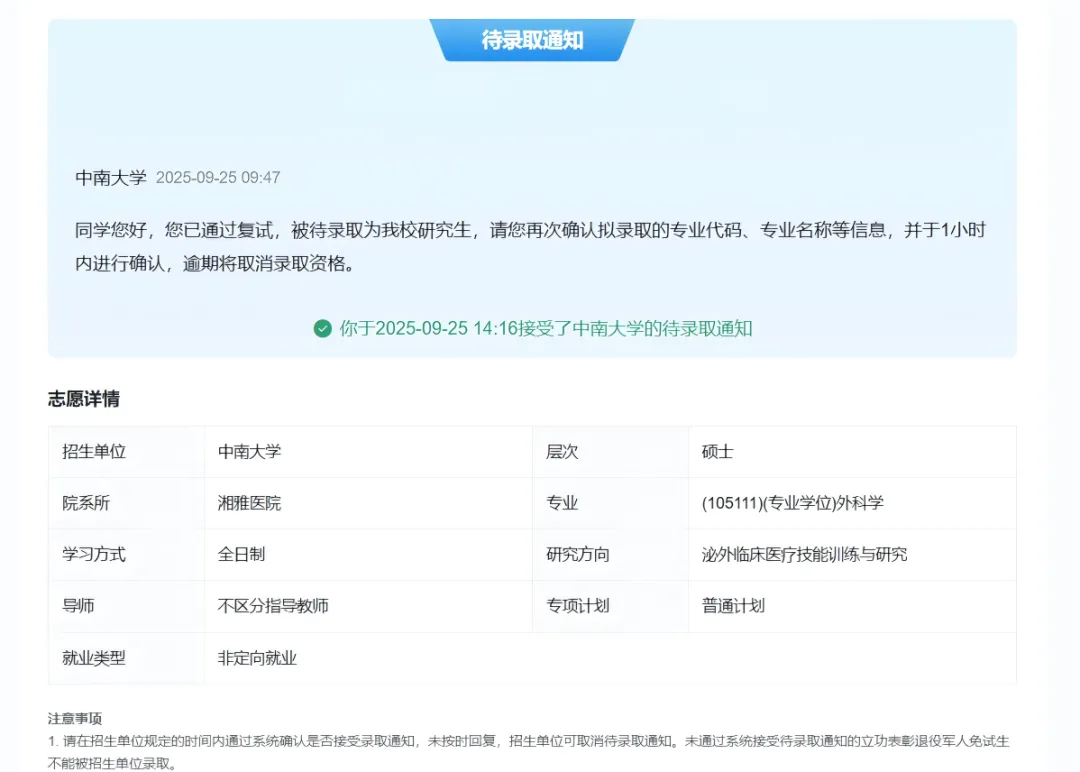Click the green checkmark acceptance icon

point(322,329)
